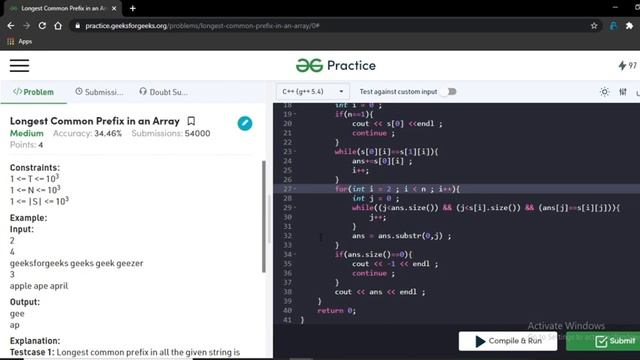Open the browser home page icon

point(58,26)
